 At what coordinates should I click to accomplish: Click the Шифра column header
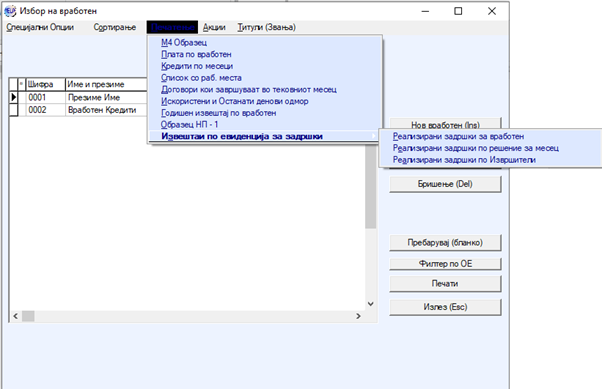coord(45,84)
